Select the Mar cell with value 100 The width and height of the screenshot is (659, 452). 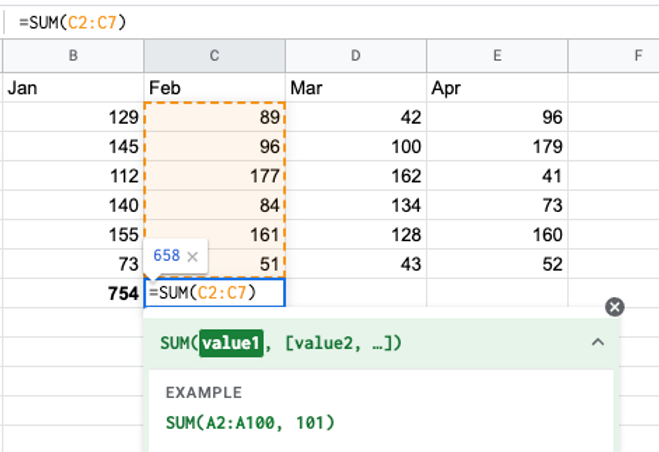[356, 146]
